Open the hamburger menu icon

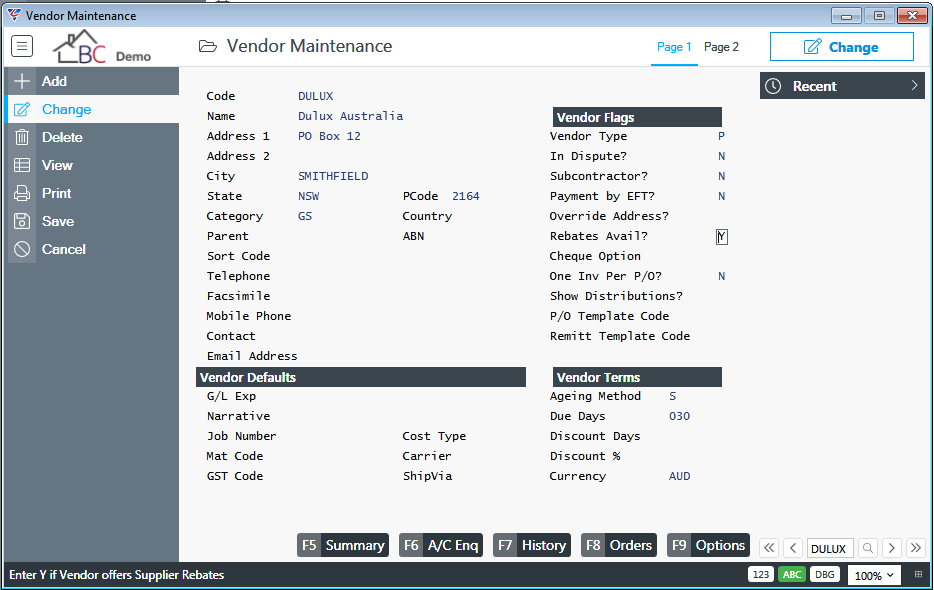pos(22,46)
